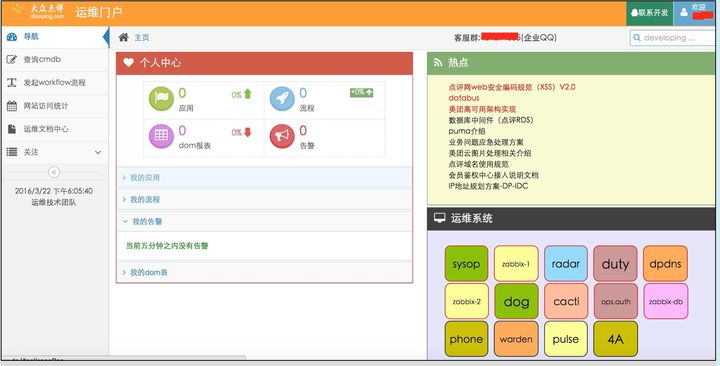Click the blue rocket 流程 icon
Viewport: 720px width, 366px height.
click(282, 99)
